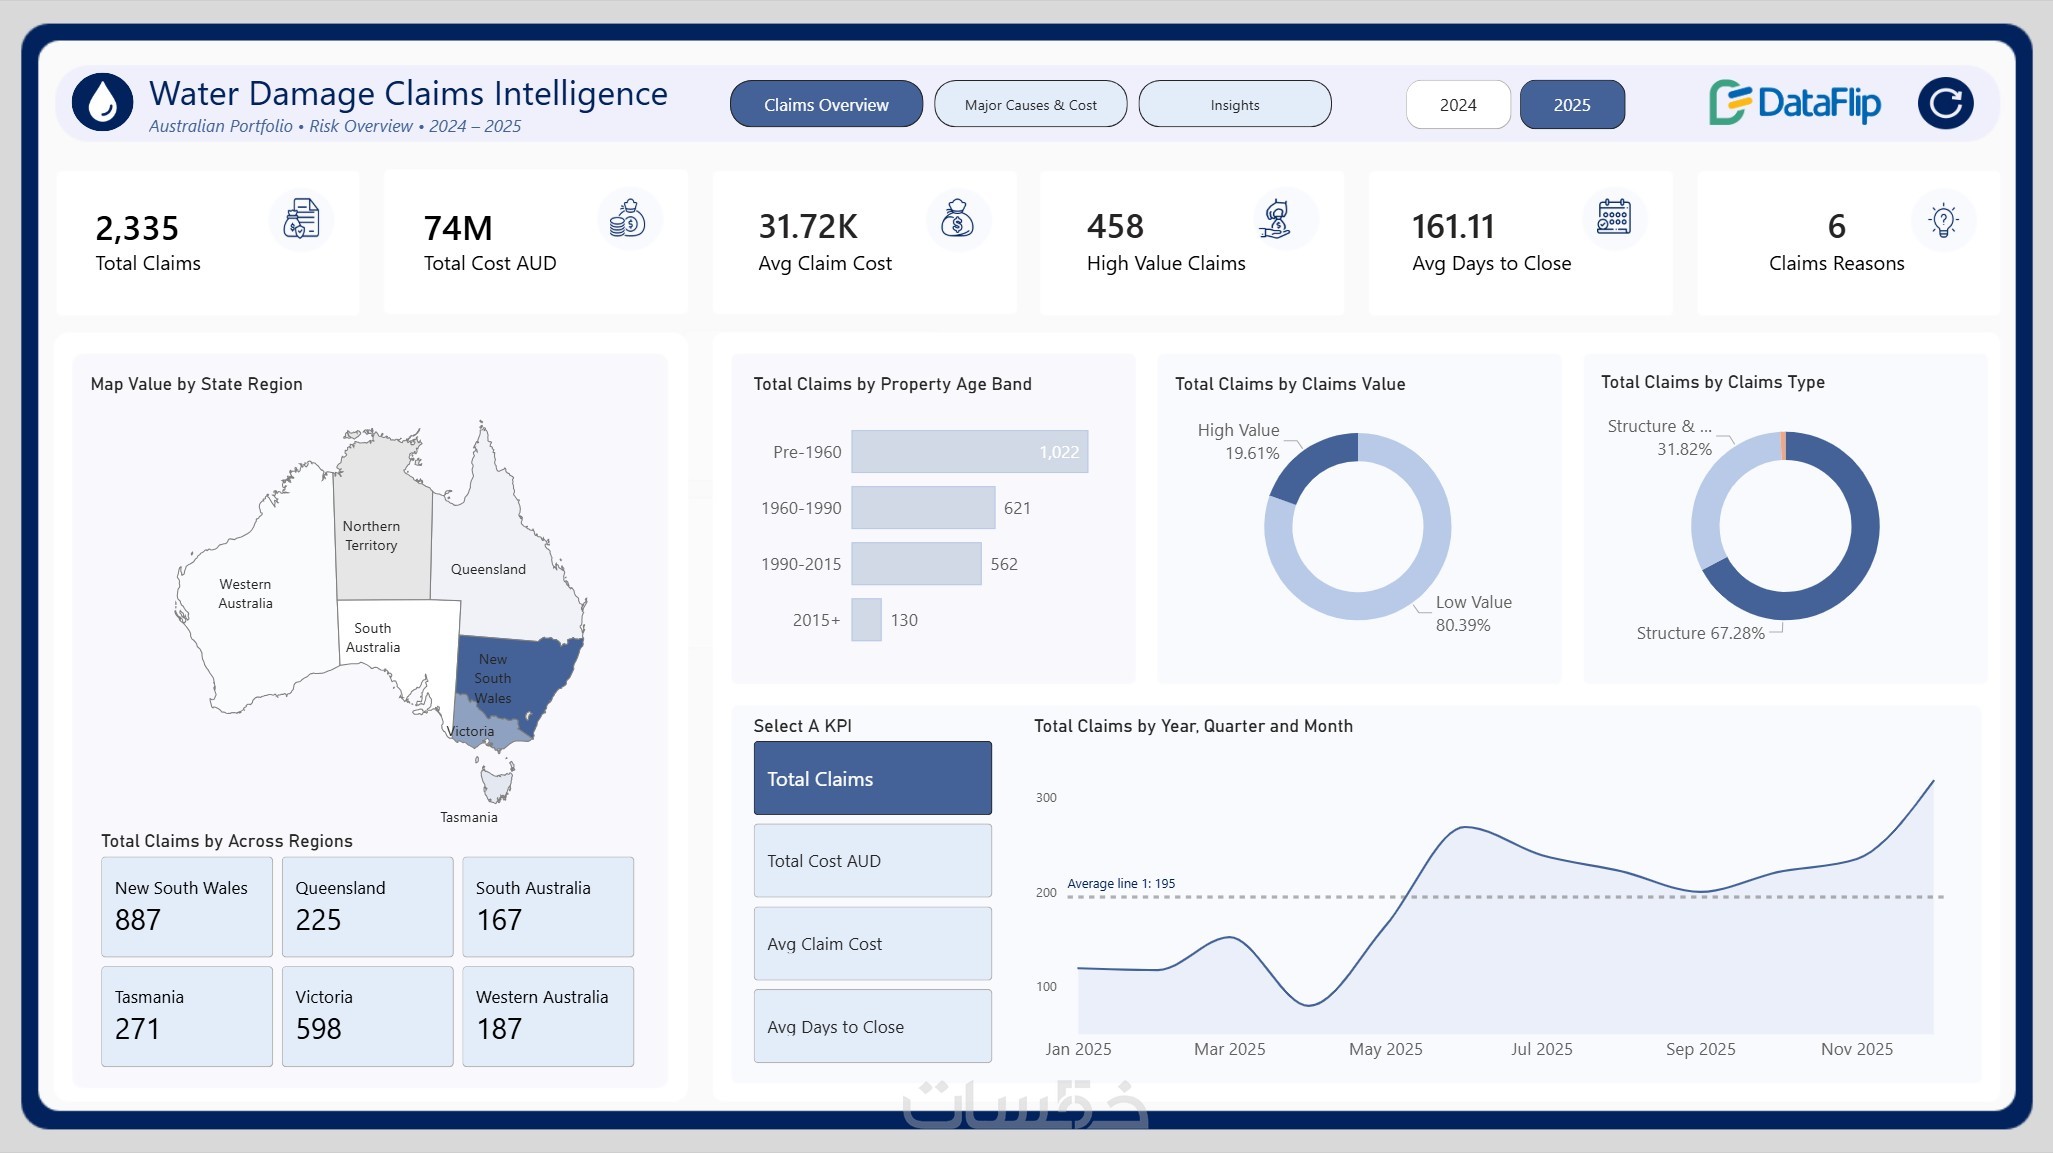Select the 2024 year filter
The height and width of the screenshot is (1153, 2053).
tap(1458, 105)
